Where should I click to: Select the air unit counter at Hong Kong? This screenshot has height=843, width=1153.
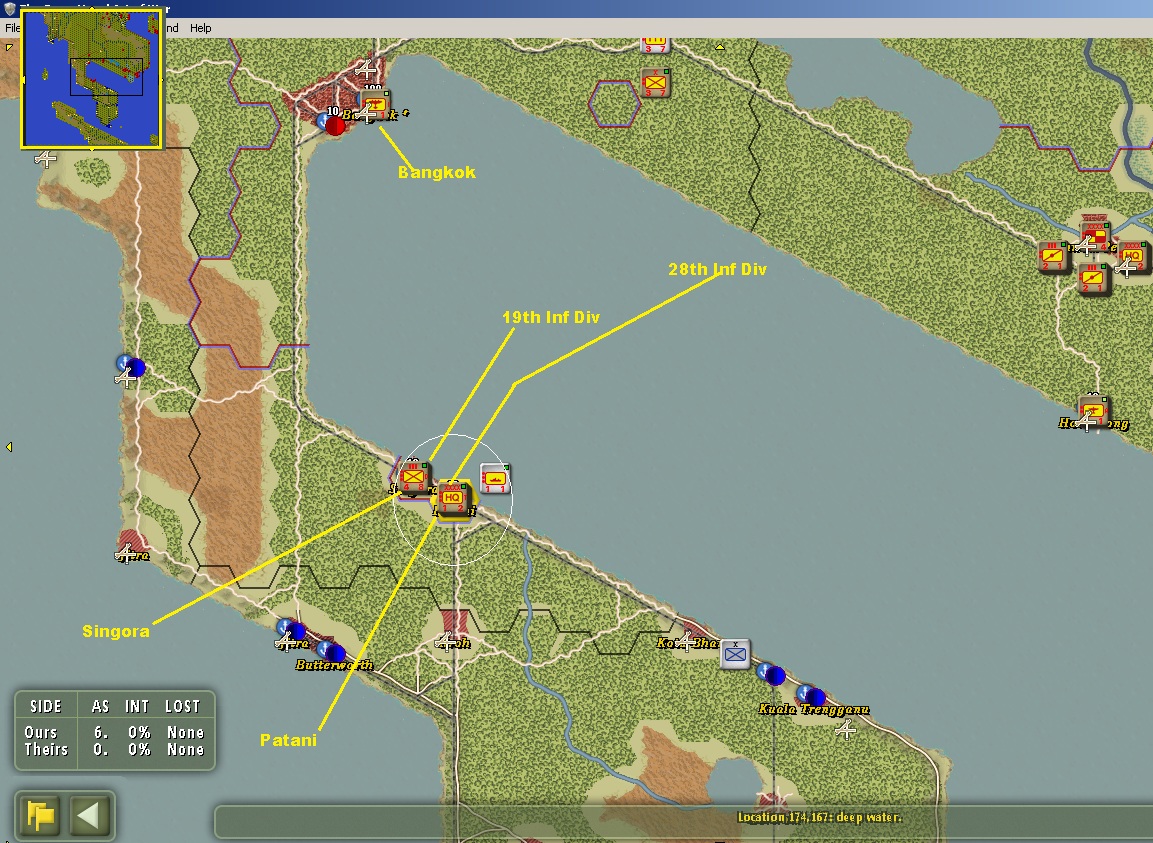click(x=1093, y=411)
